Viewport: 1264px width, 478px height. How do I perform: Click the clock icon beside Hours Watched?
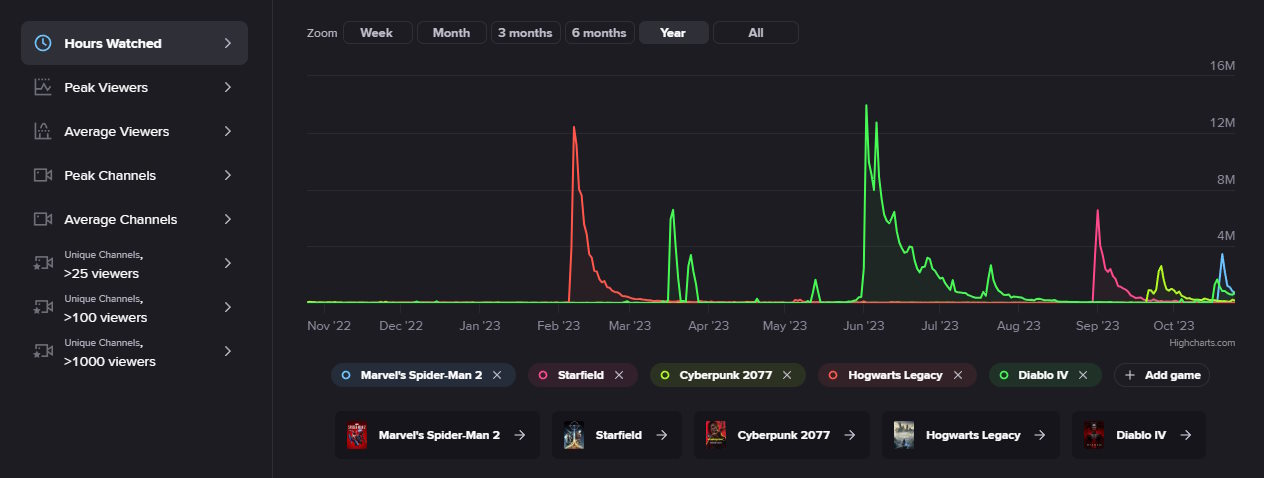43,43
